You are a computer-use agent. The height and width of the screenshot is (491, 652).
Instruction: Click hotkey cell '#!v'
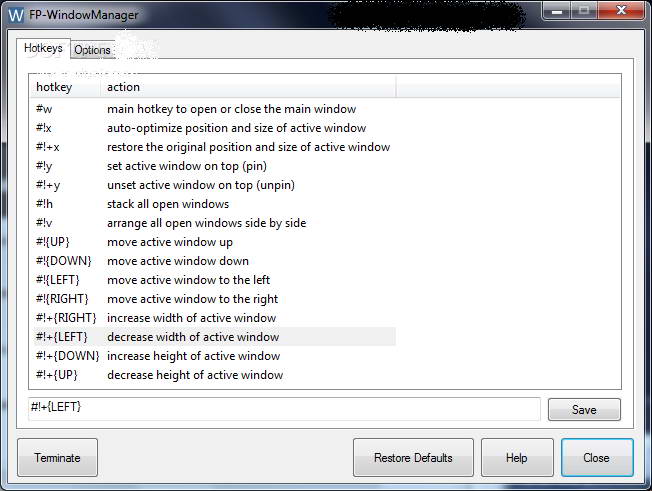tap(44, 223)
